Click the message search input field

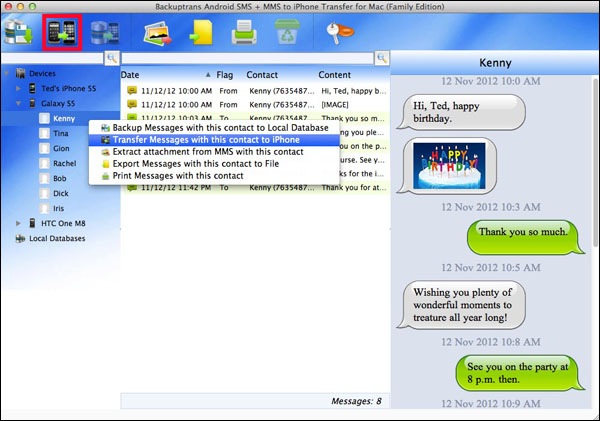coord(248,58)
